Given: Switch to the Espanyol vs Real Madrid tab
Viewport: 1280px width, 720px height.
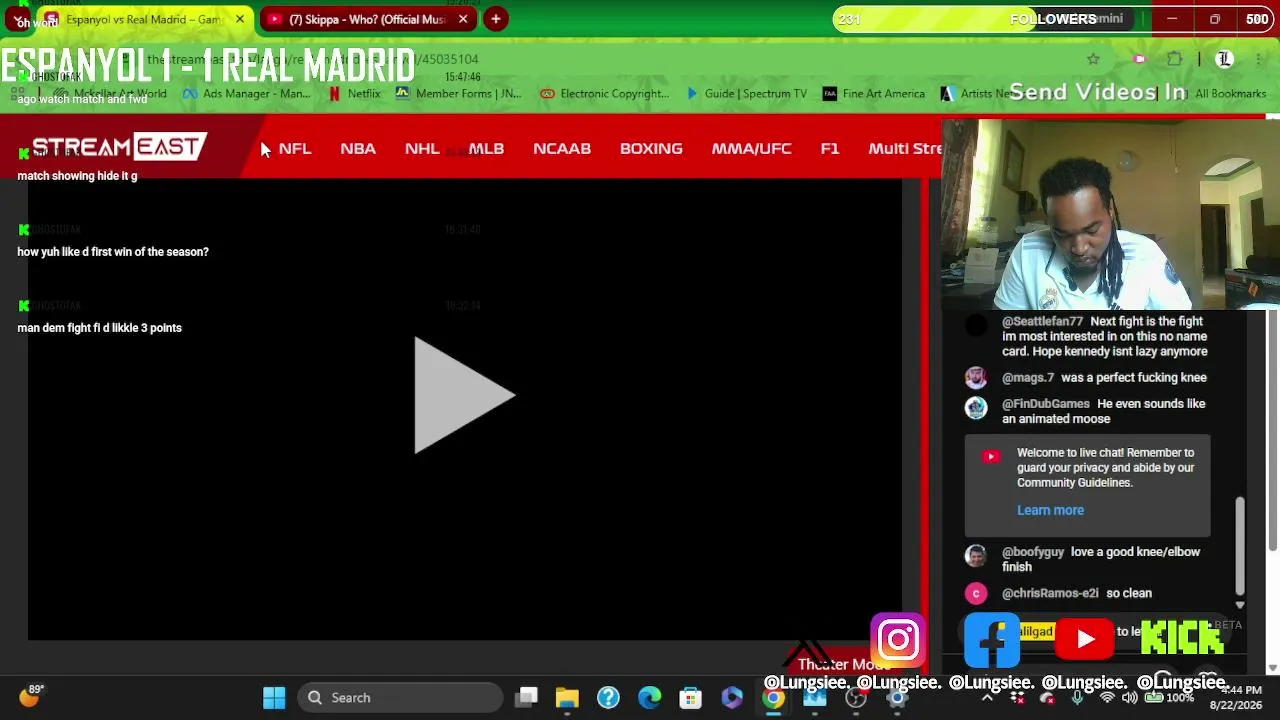Looking at the screenshot, I should [x=145, y=19].
